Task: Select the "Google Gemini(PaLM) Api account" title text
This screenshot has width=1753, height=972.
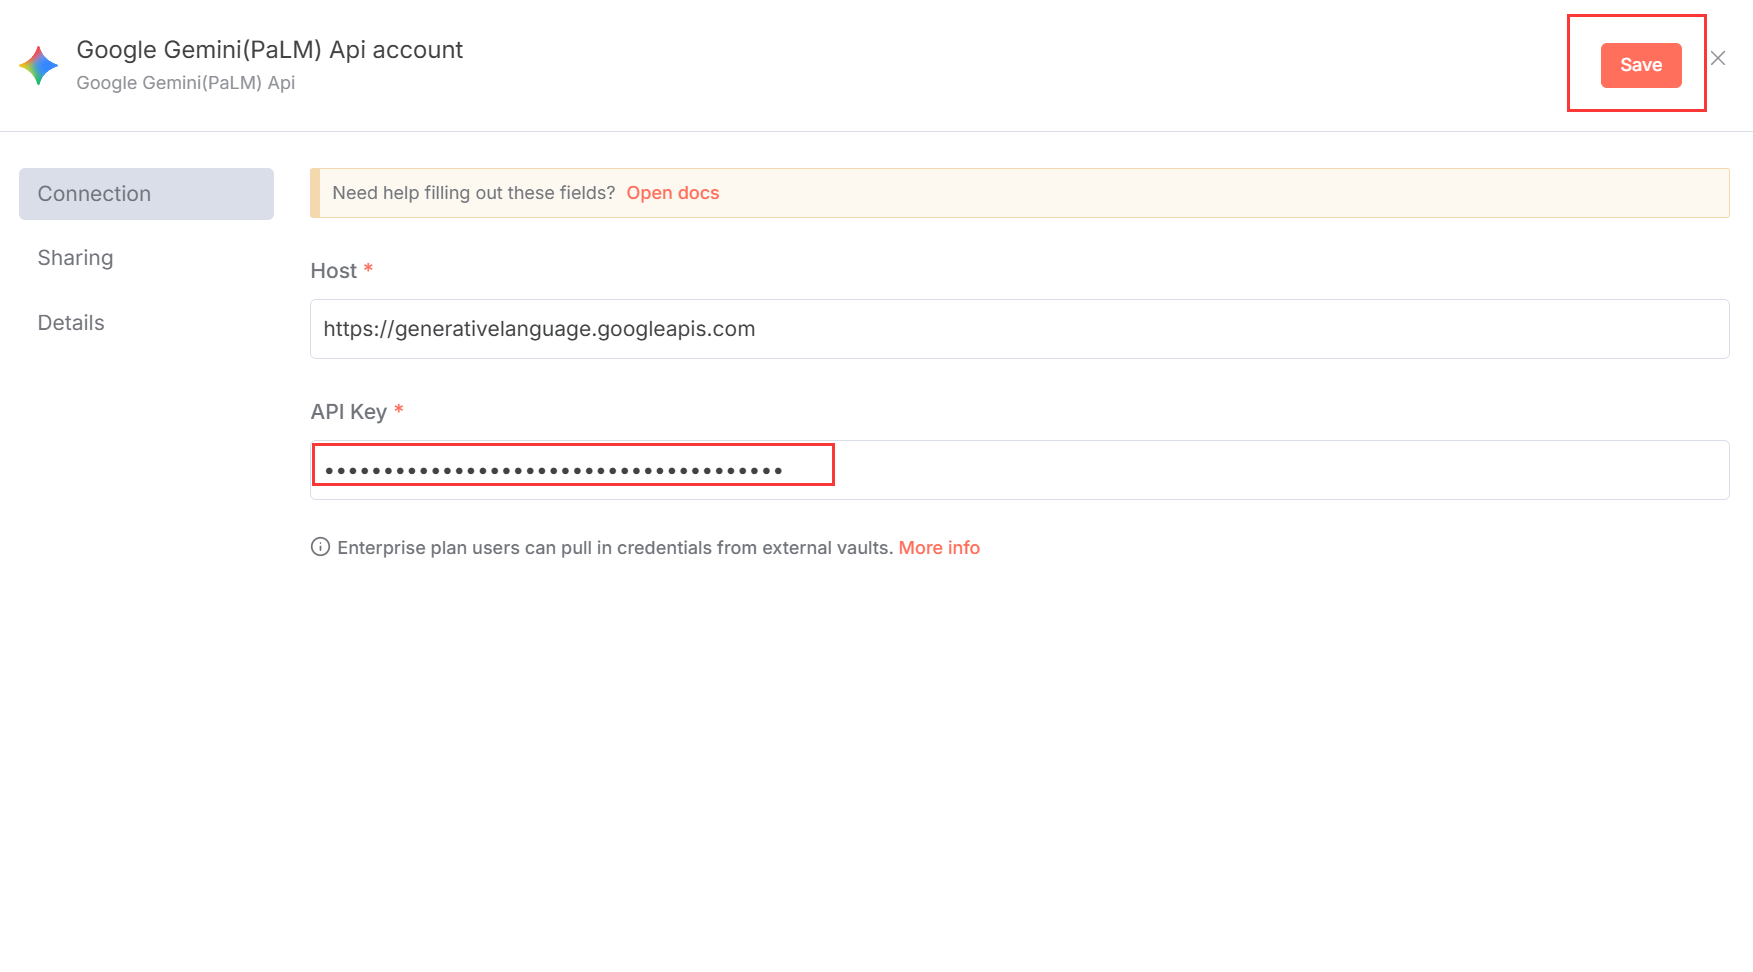Action: click(270, 50)
